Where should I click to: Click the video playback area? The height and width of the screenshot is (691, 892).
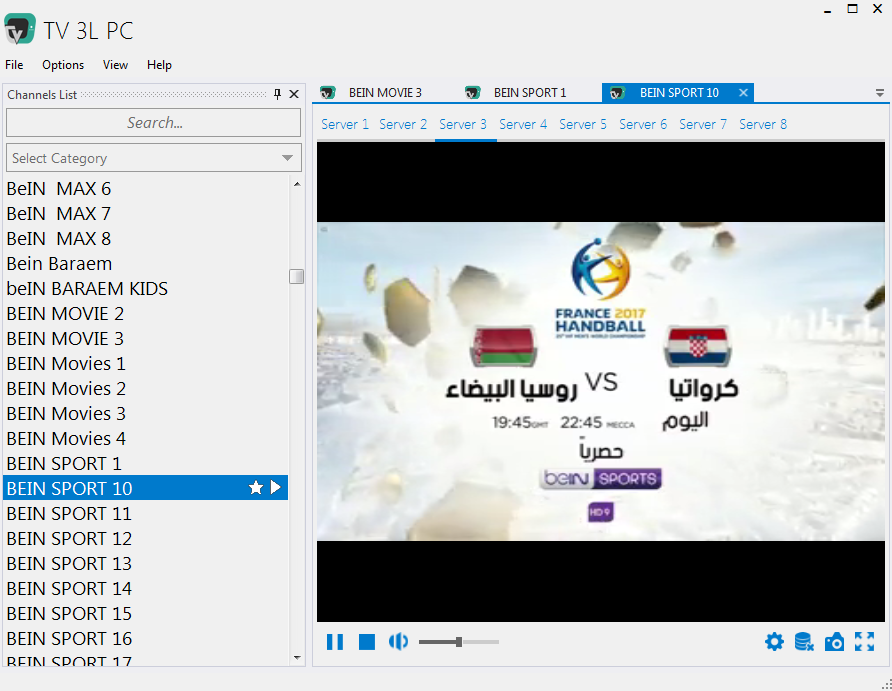pyautogui.click(x=601, y=382)
